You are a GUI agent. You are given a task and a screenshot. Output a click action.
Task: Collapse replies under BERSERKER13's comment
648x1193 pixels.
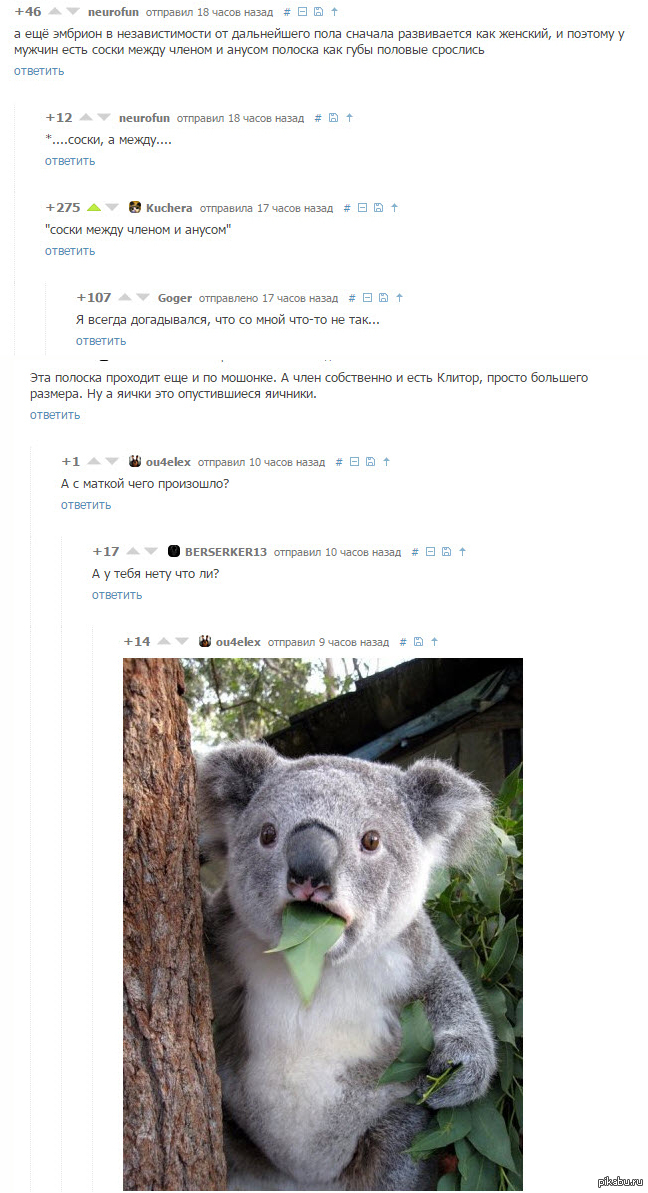[430, 552]
